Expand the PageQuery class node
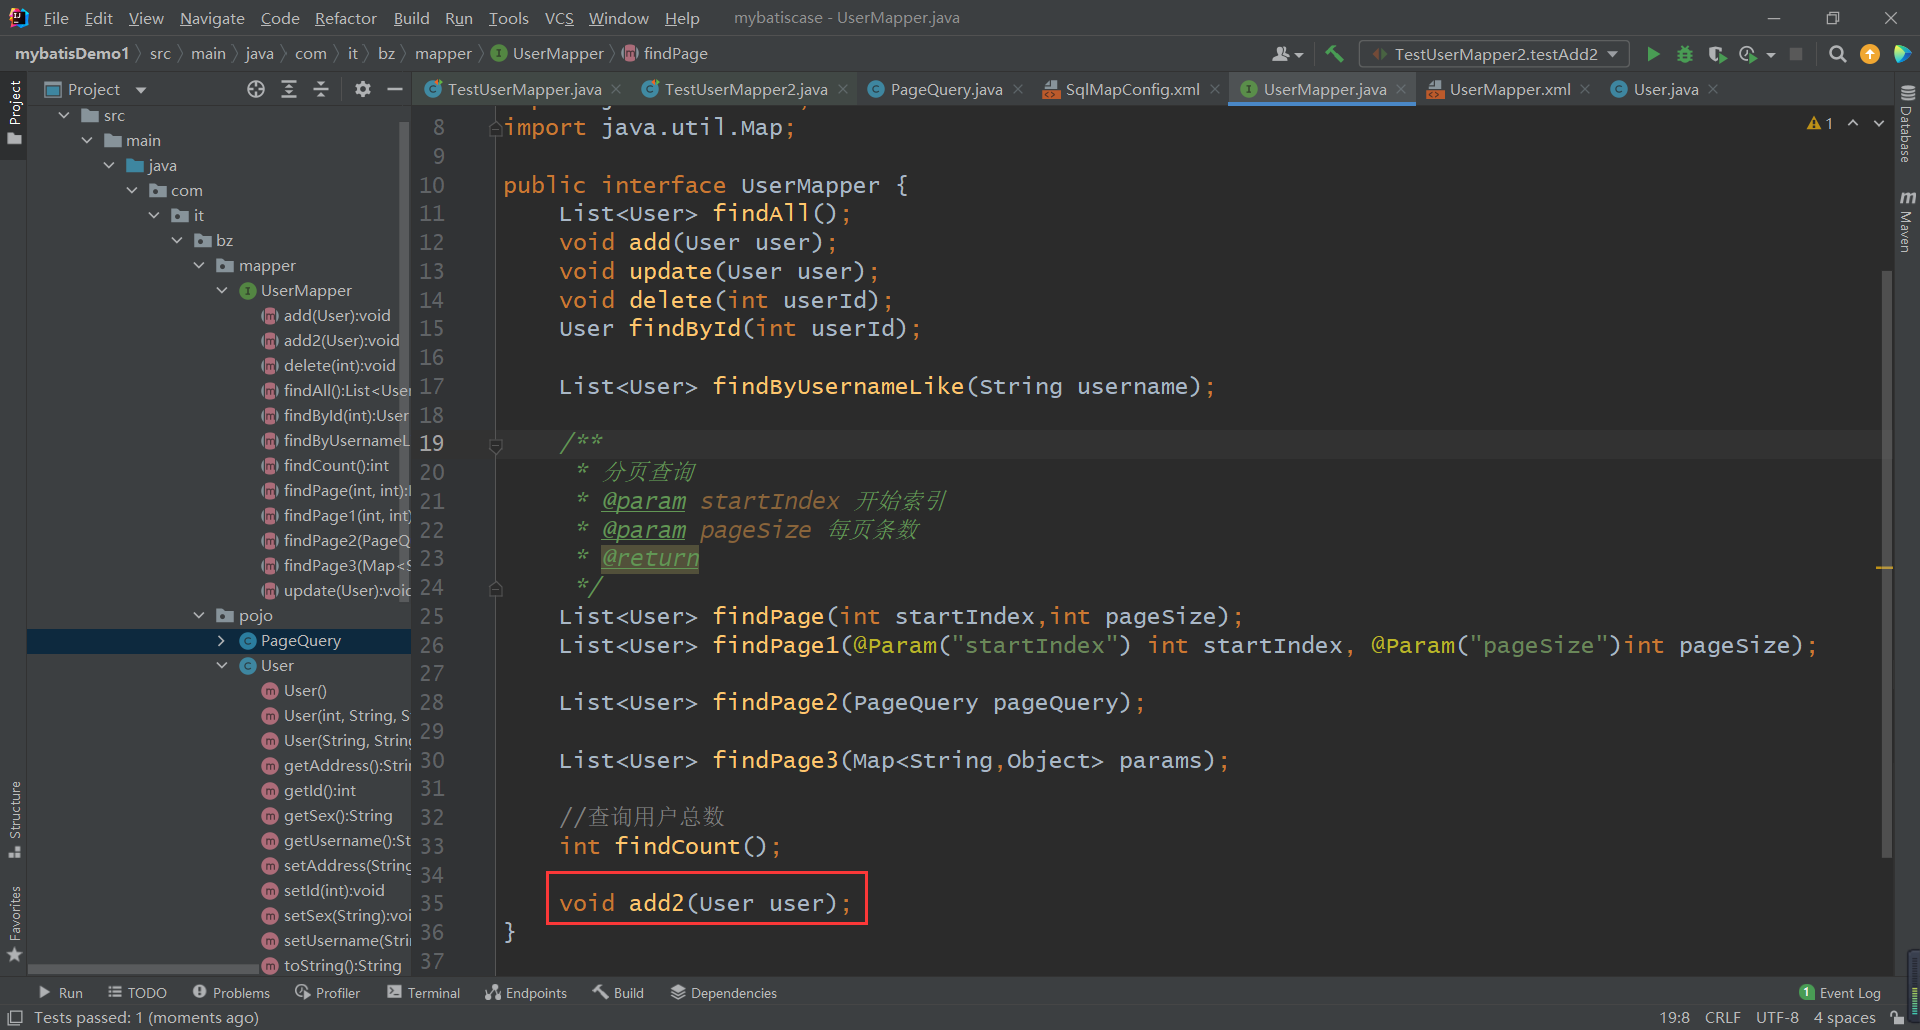1920x1030 pixels. (x=221, y=641)
